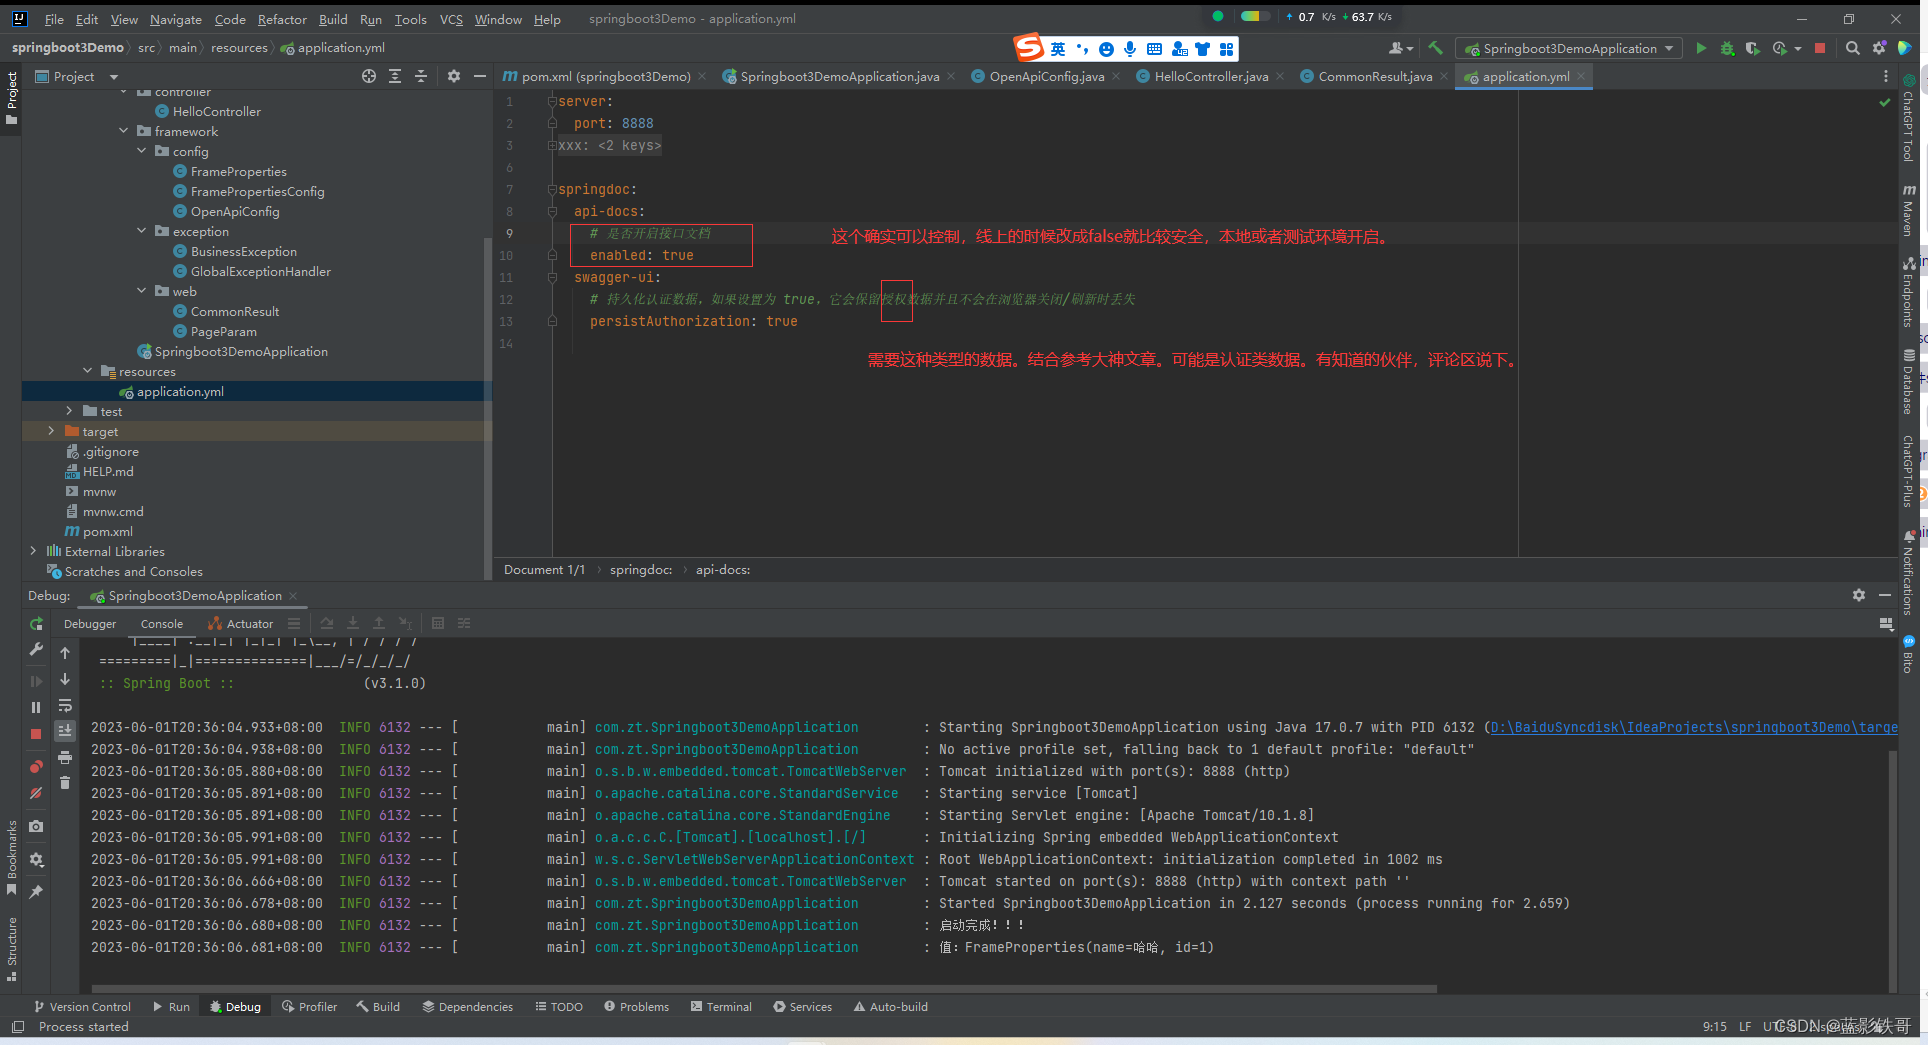Click Run to Cursor icon
This screenshot has width=1928, height=1045.
(x=405, y=623)
